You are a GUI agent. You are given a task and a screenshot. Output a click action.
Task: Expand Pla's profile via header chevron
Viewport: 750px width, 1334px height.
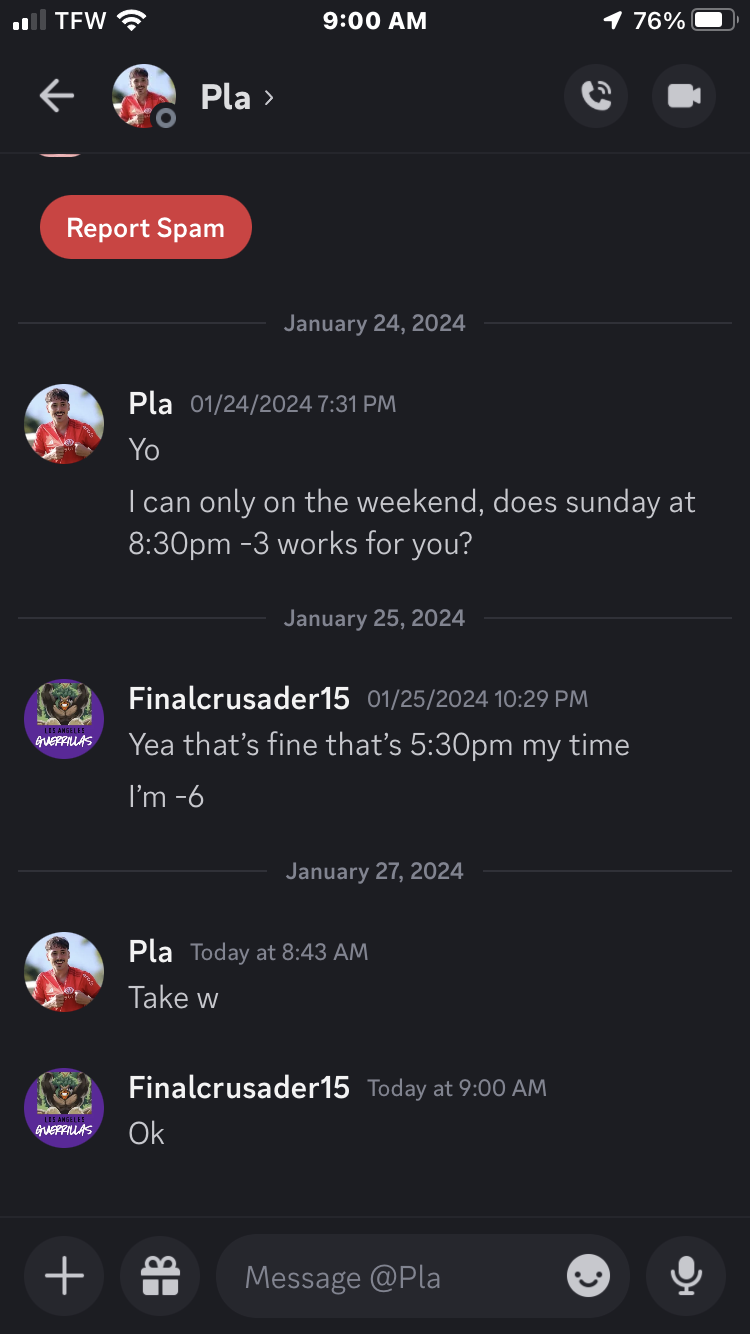click(268, 97)
